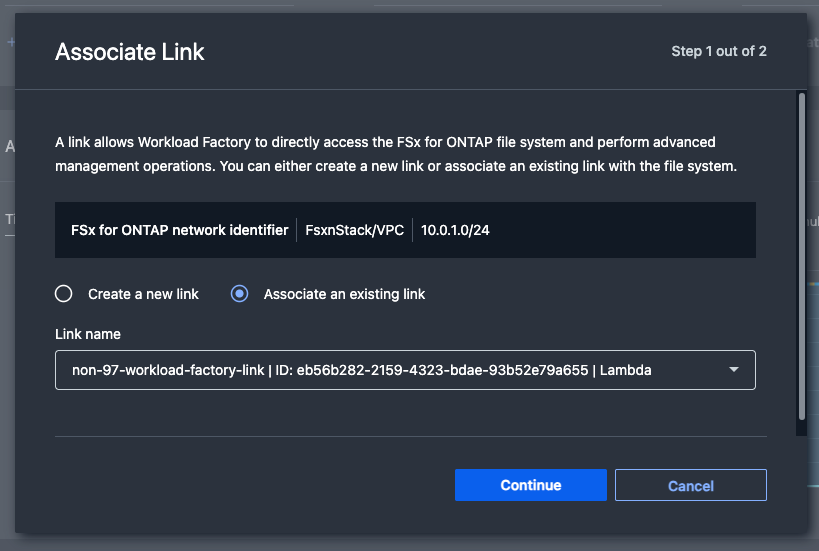Click the 10.0.1.0/24 subnet text
Viewport: 819px width, 551px height.
455,230
